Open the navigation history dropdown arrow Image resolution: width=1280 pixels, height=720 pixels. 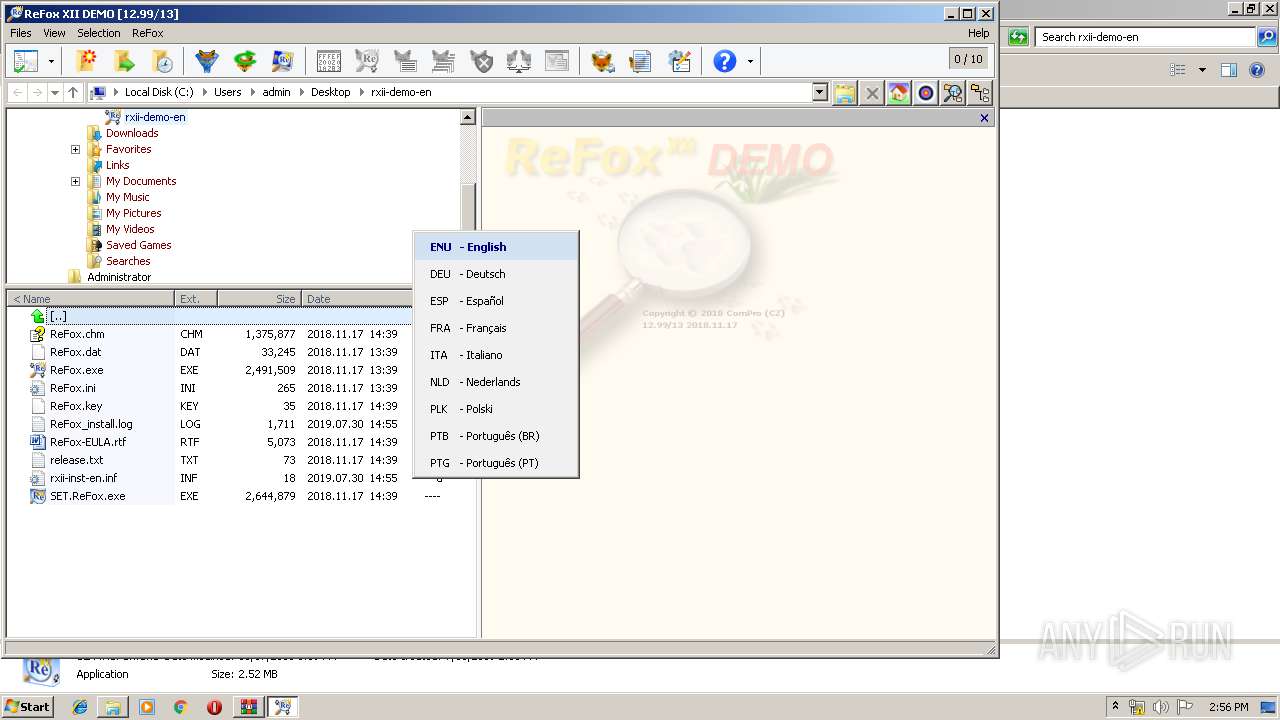pyautogui.click(x=55, y=92)
